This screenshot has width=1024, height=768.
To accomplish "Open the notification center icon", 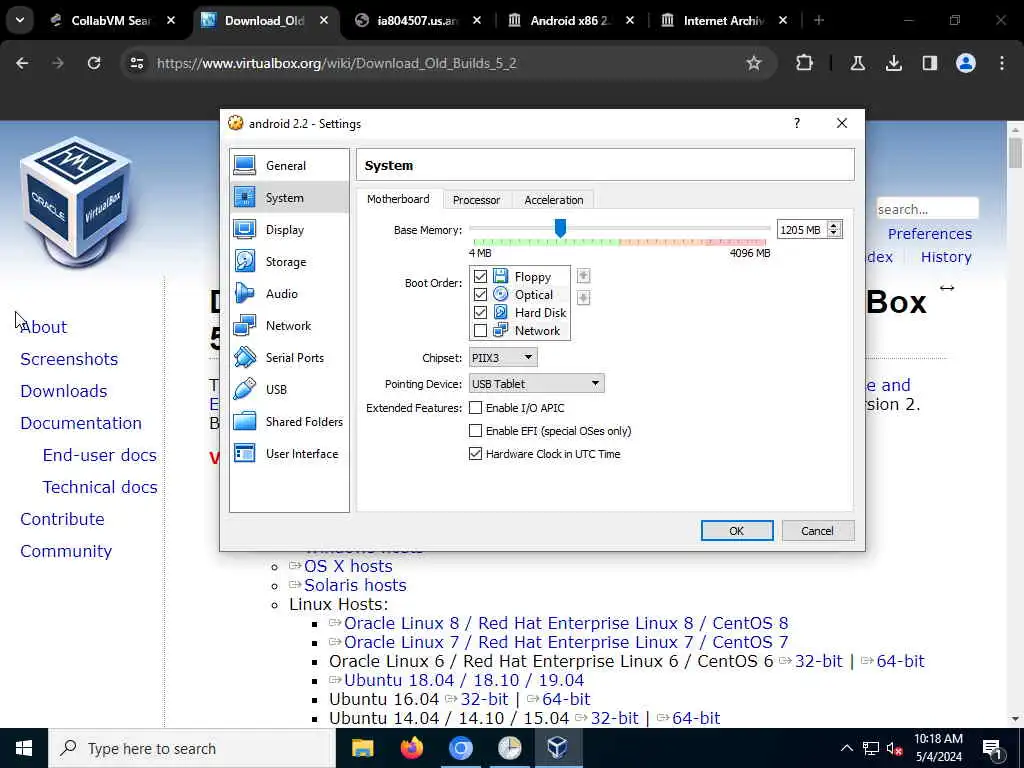I will pyautogui.click(x=992, y=748).
